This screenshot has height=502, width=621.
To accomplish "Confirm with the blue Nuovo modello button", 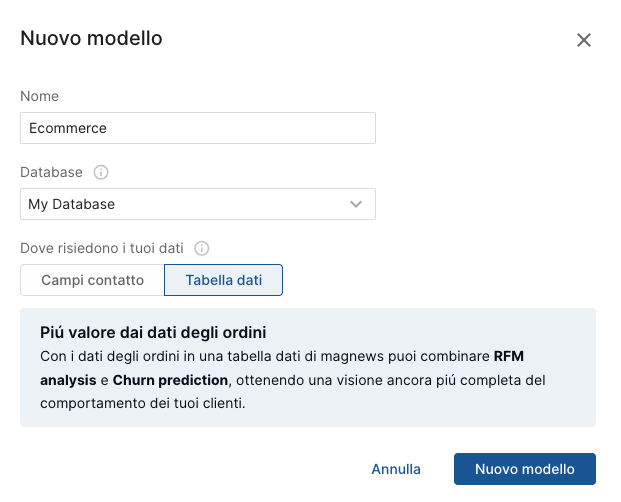I will pyautogui.click(x=525, y=469).
